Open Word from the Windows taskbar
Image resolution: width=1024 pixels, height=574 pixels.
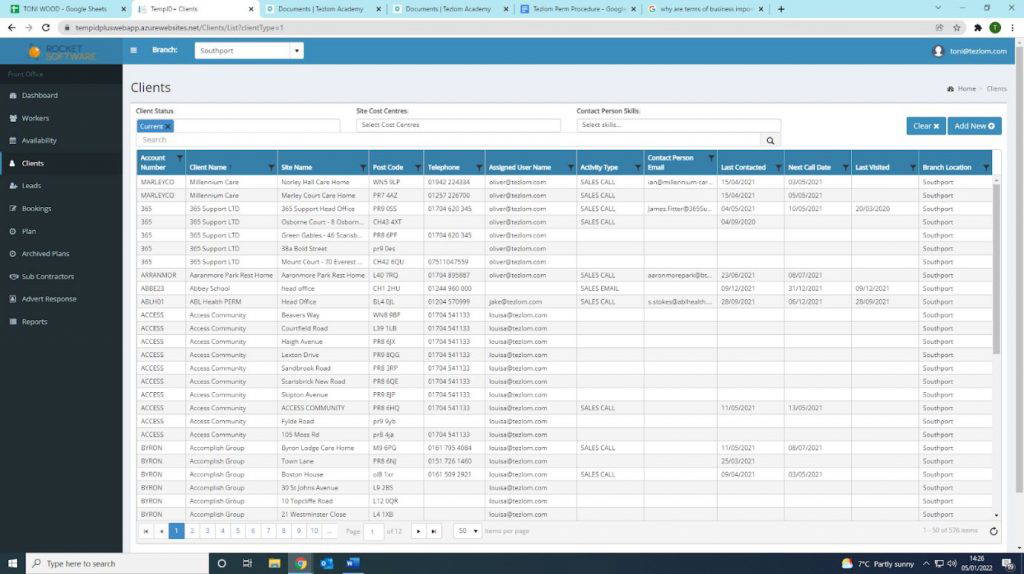click(x=353, y=563)
